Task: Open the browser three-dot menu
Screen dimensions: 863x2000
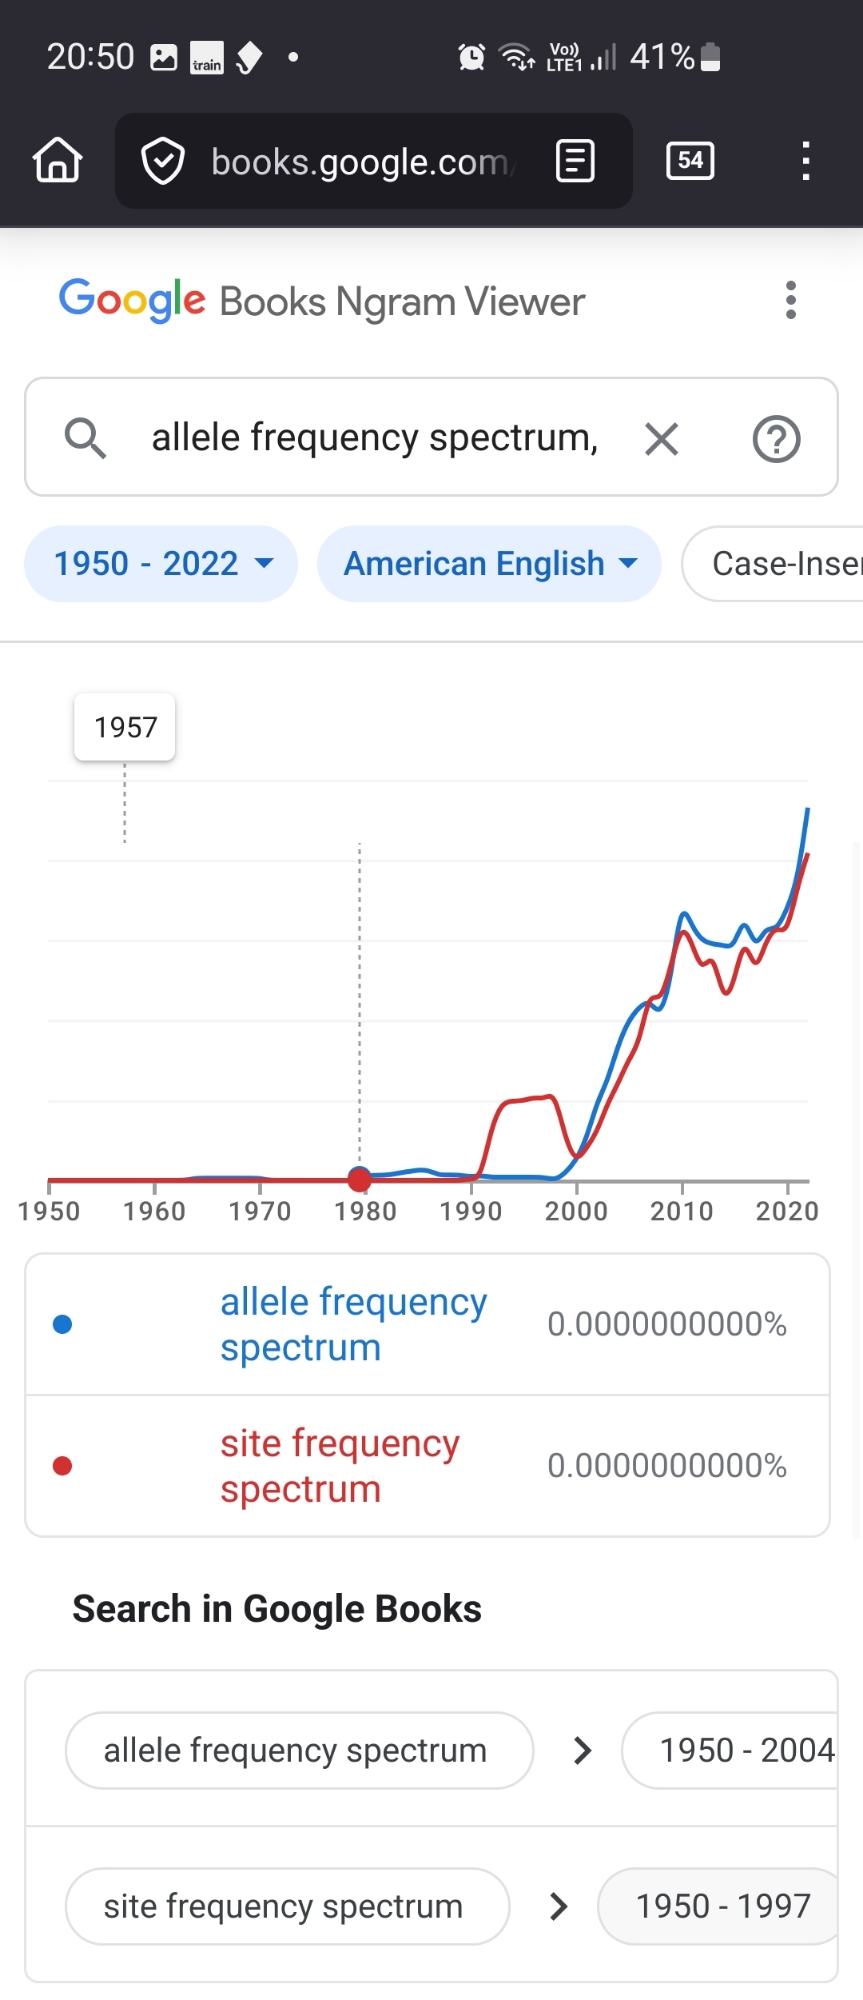Action: [x=805, y=161]
